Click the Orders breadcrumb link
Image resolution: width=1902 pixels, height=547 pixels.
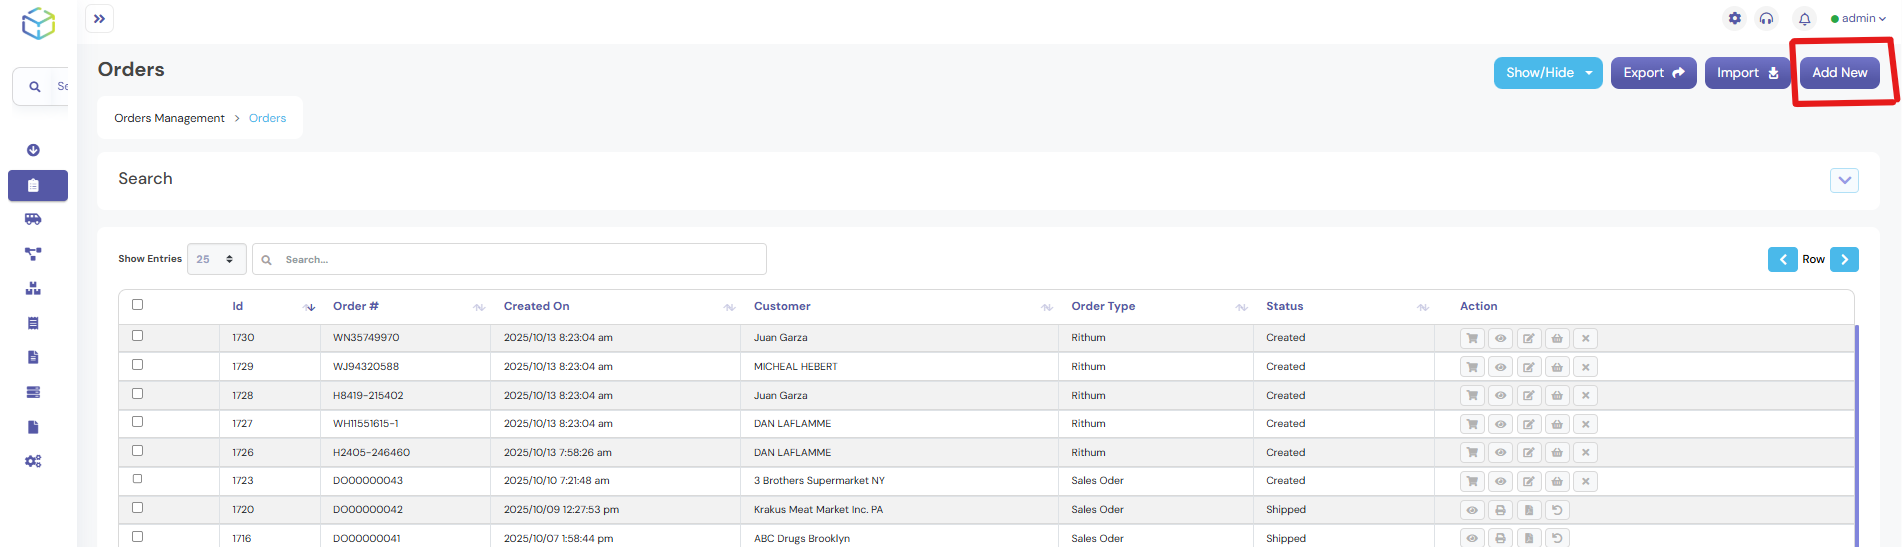[x=267, y=118]
